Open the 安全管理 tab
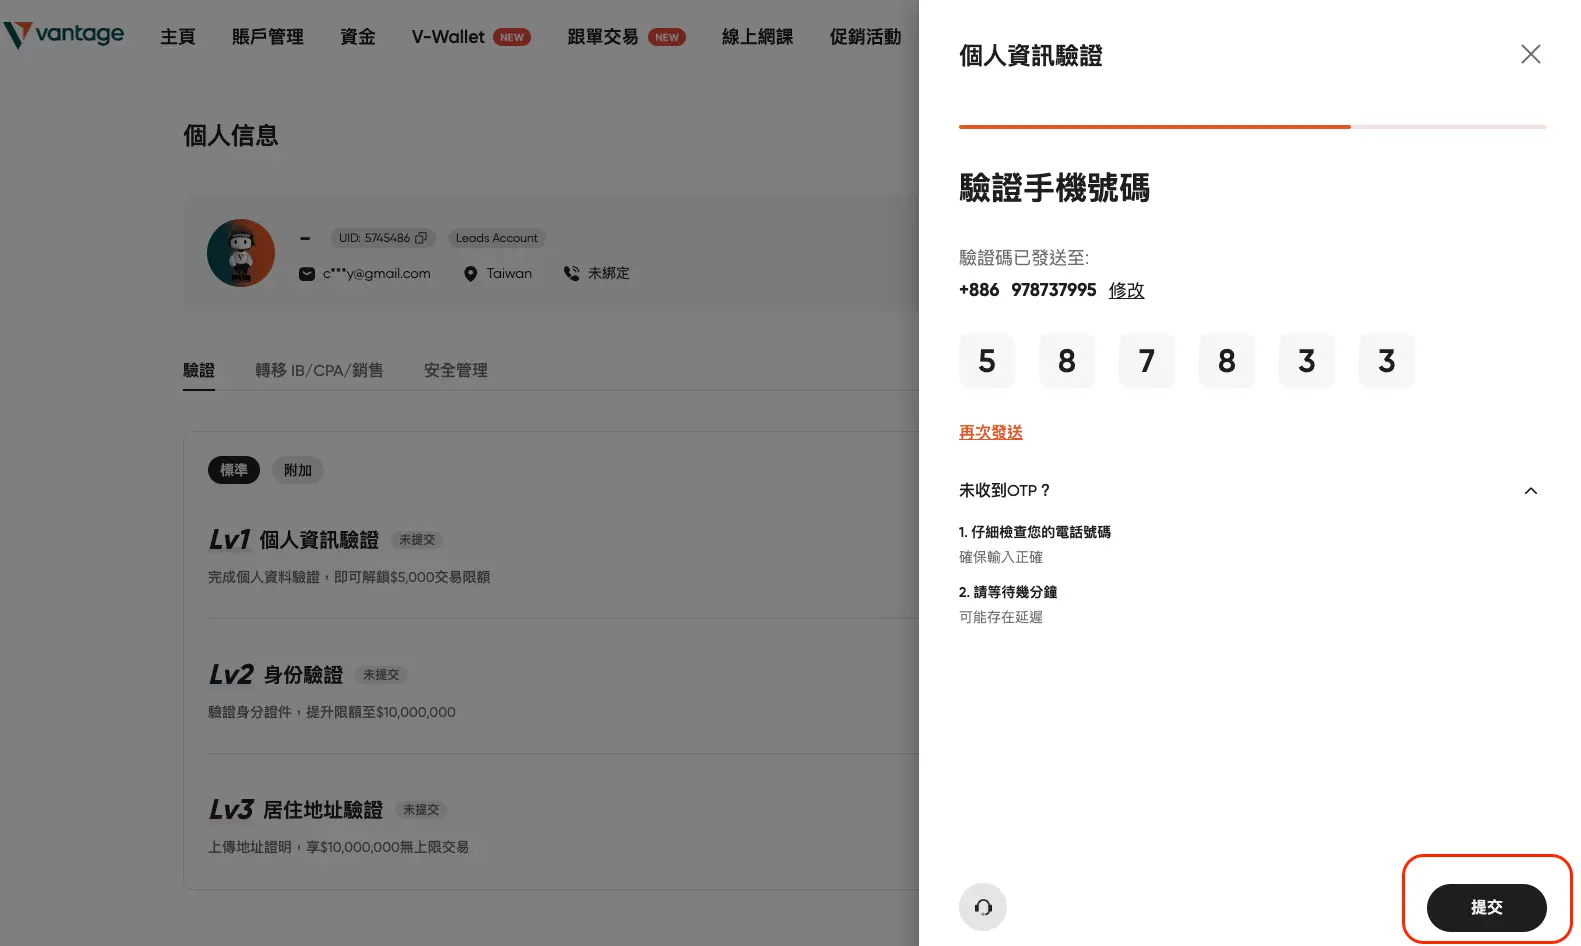Screen dimensions: 1581x946 click(455, 370)
